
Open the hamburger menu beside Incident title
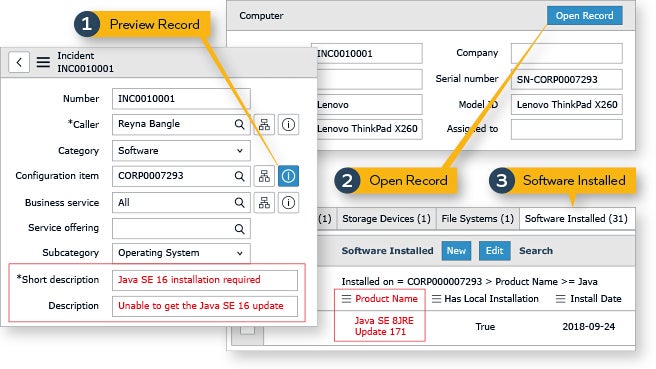tap(43, 62)
